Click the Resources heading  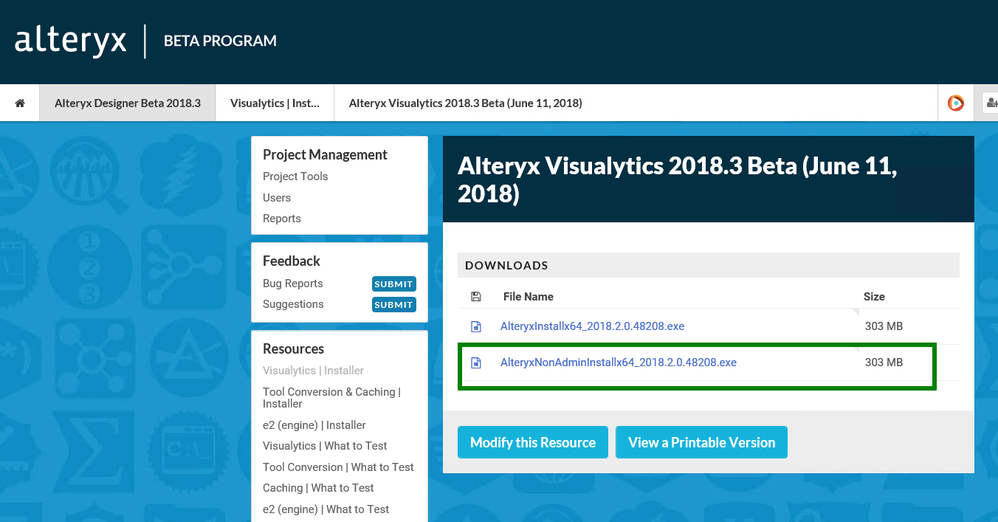pyautogui.click(x=293, y=349)
